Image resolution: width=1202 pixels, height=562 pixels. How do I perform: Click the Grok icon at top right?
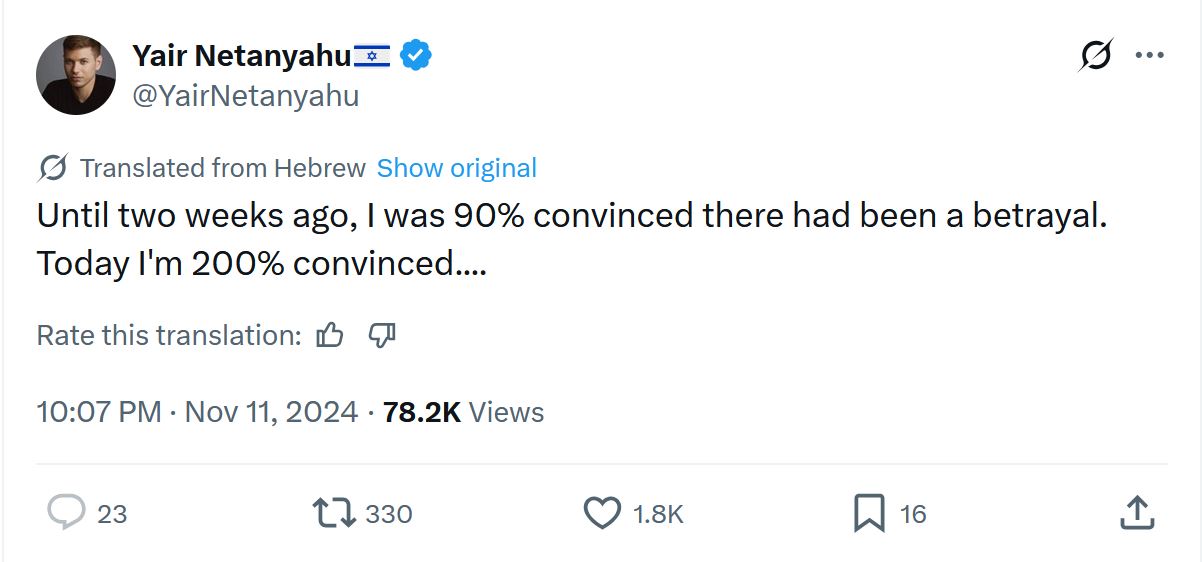1096,56
